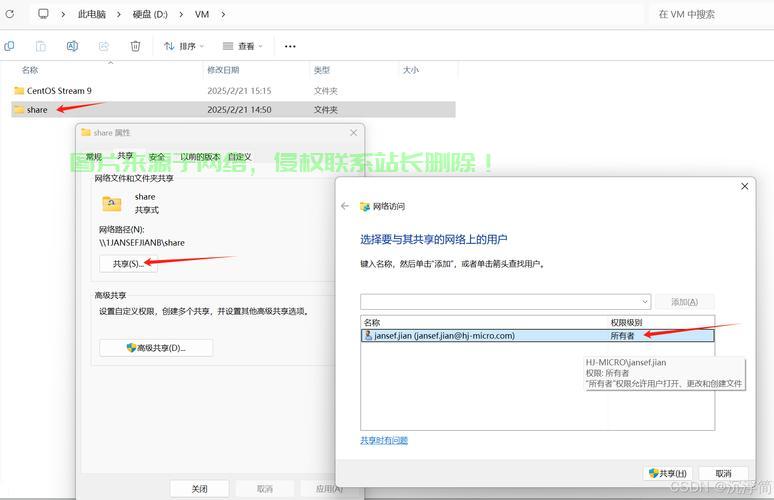
Task: Click Type column header in Explorer
Action: pos(322,70)
